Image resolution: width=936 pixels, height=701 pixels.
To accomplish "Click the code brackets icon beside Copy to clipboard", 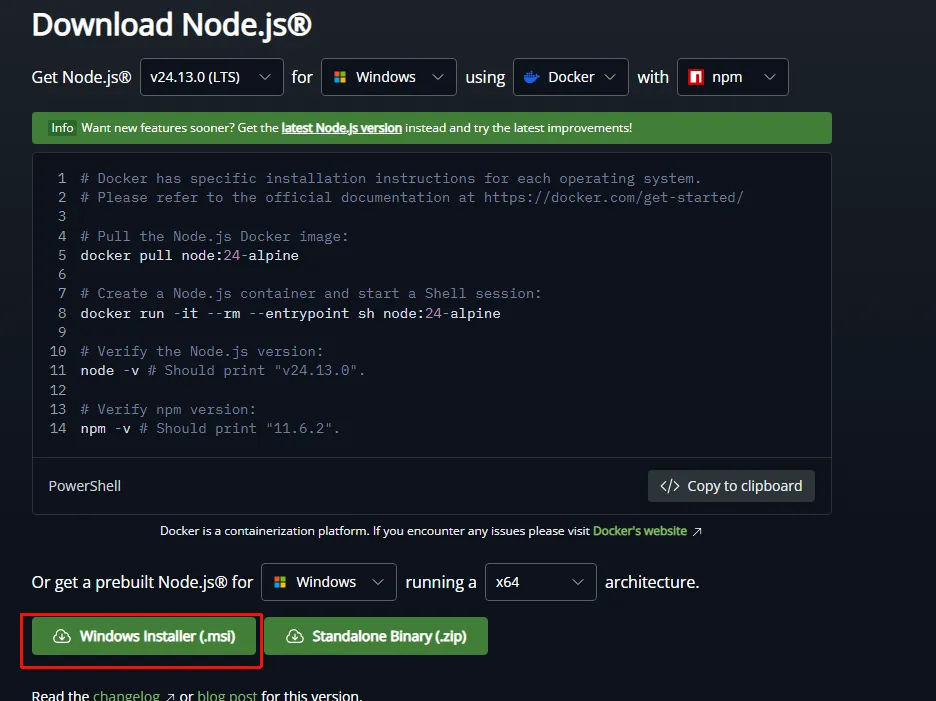I will coord(670,486).
